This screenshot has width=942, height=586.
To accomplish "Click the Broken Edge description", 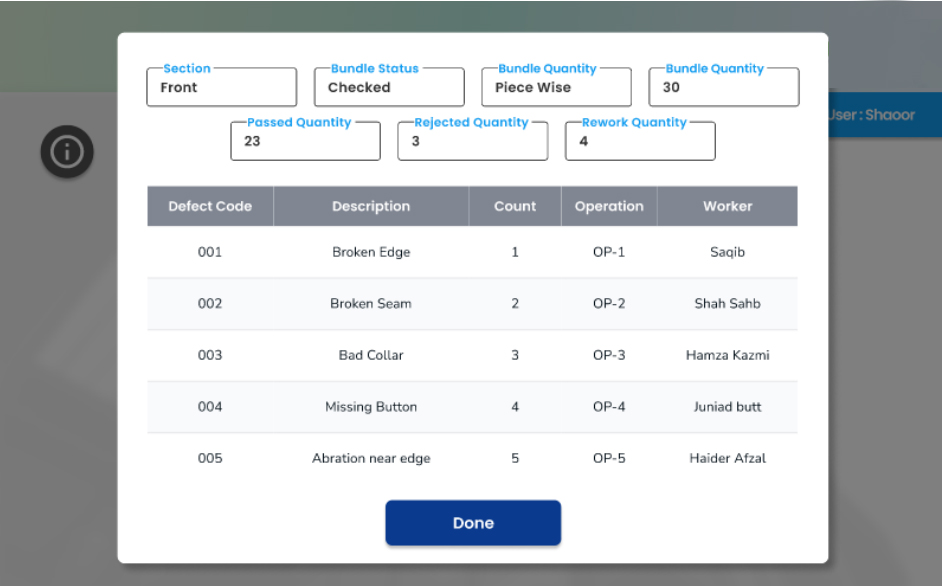I will coord(371,252).
